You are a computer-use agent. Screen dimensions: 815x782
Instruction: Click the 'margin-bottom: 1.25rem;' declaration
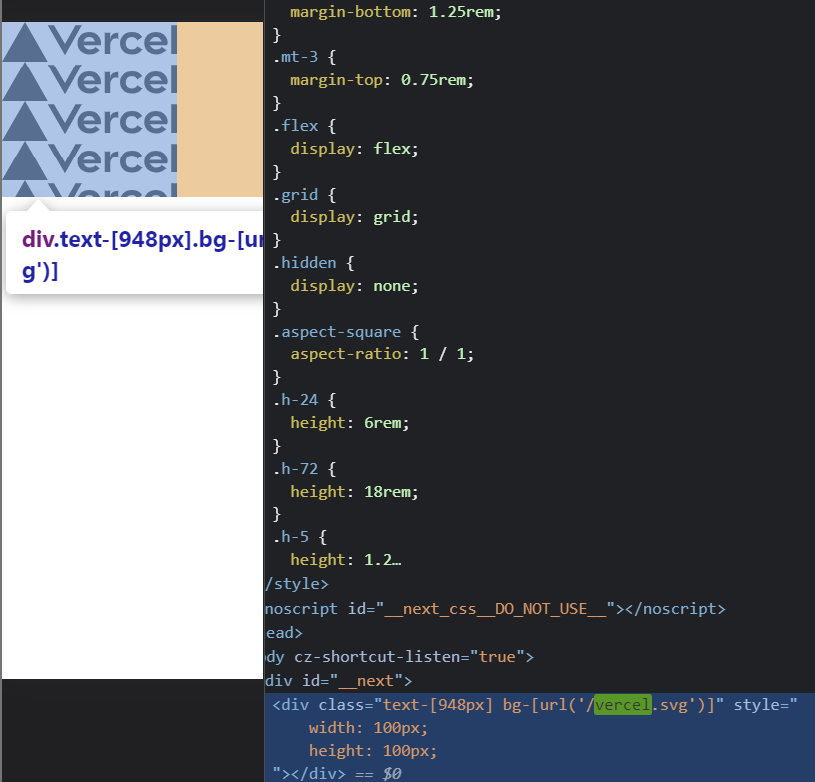point(396,11)
